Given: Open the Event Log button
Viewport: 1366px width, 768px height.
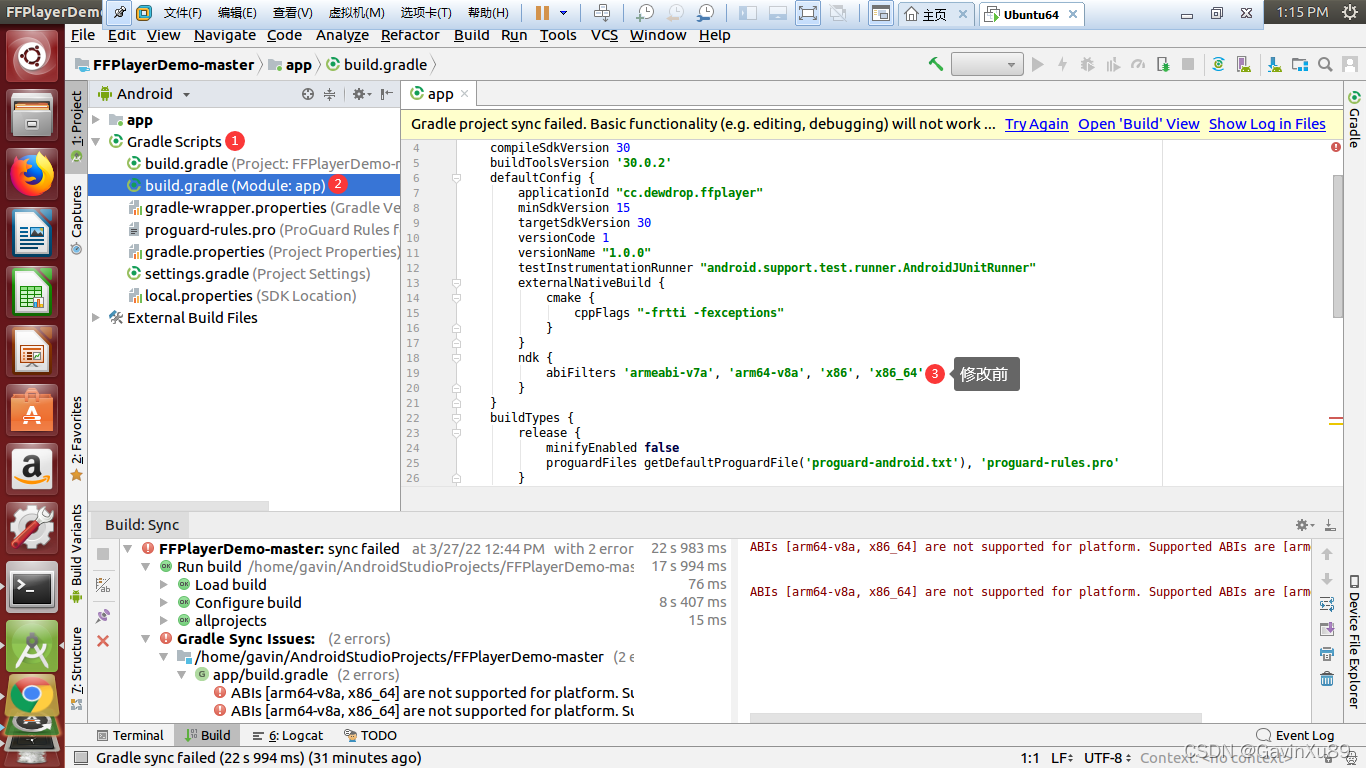Looking at the screenshot, I should click(x=1295, y=735).
